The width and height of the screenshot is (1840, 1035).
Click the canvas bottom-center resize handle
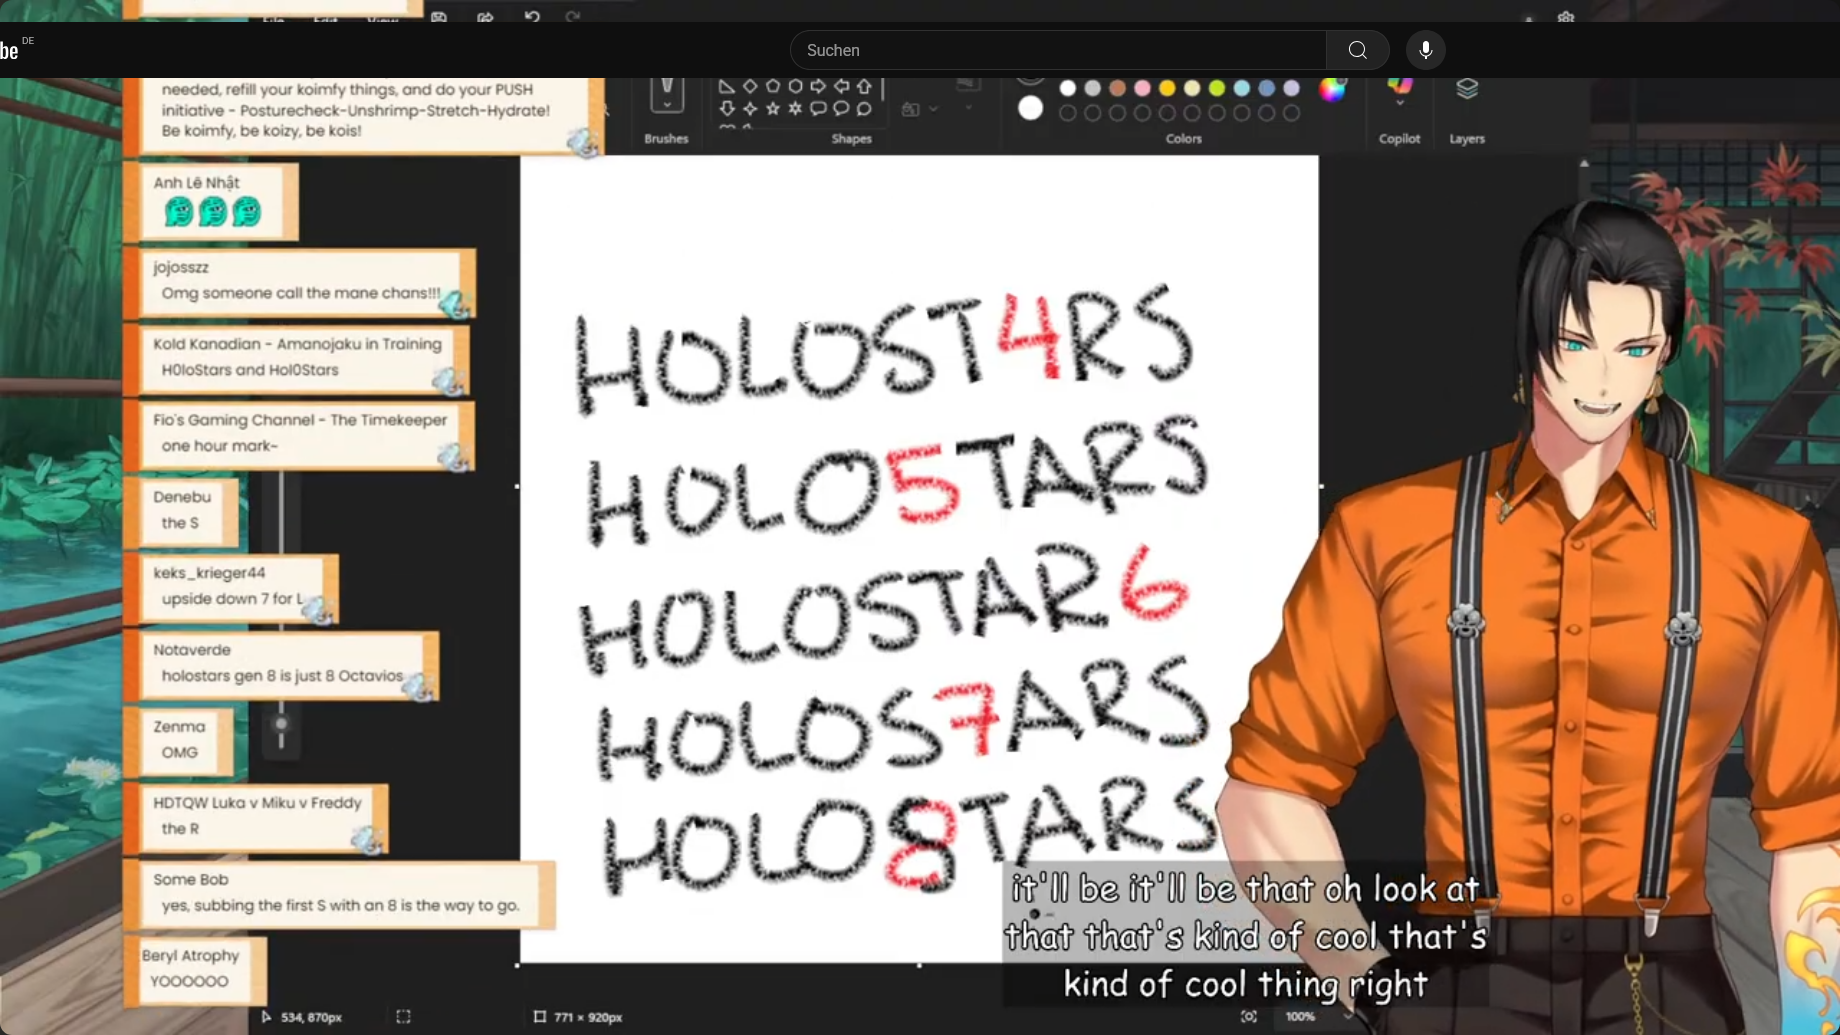[919, 965]
